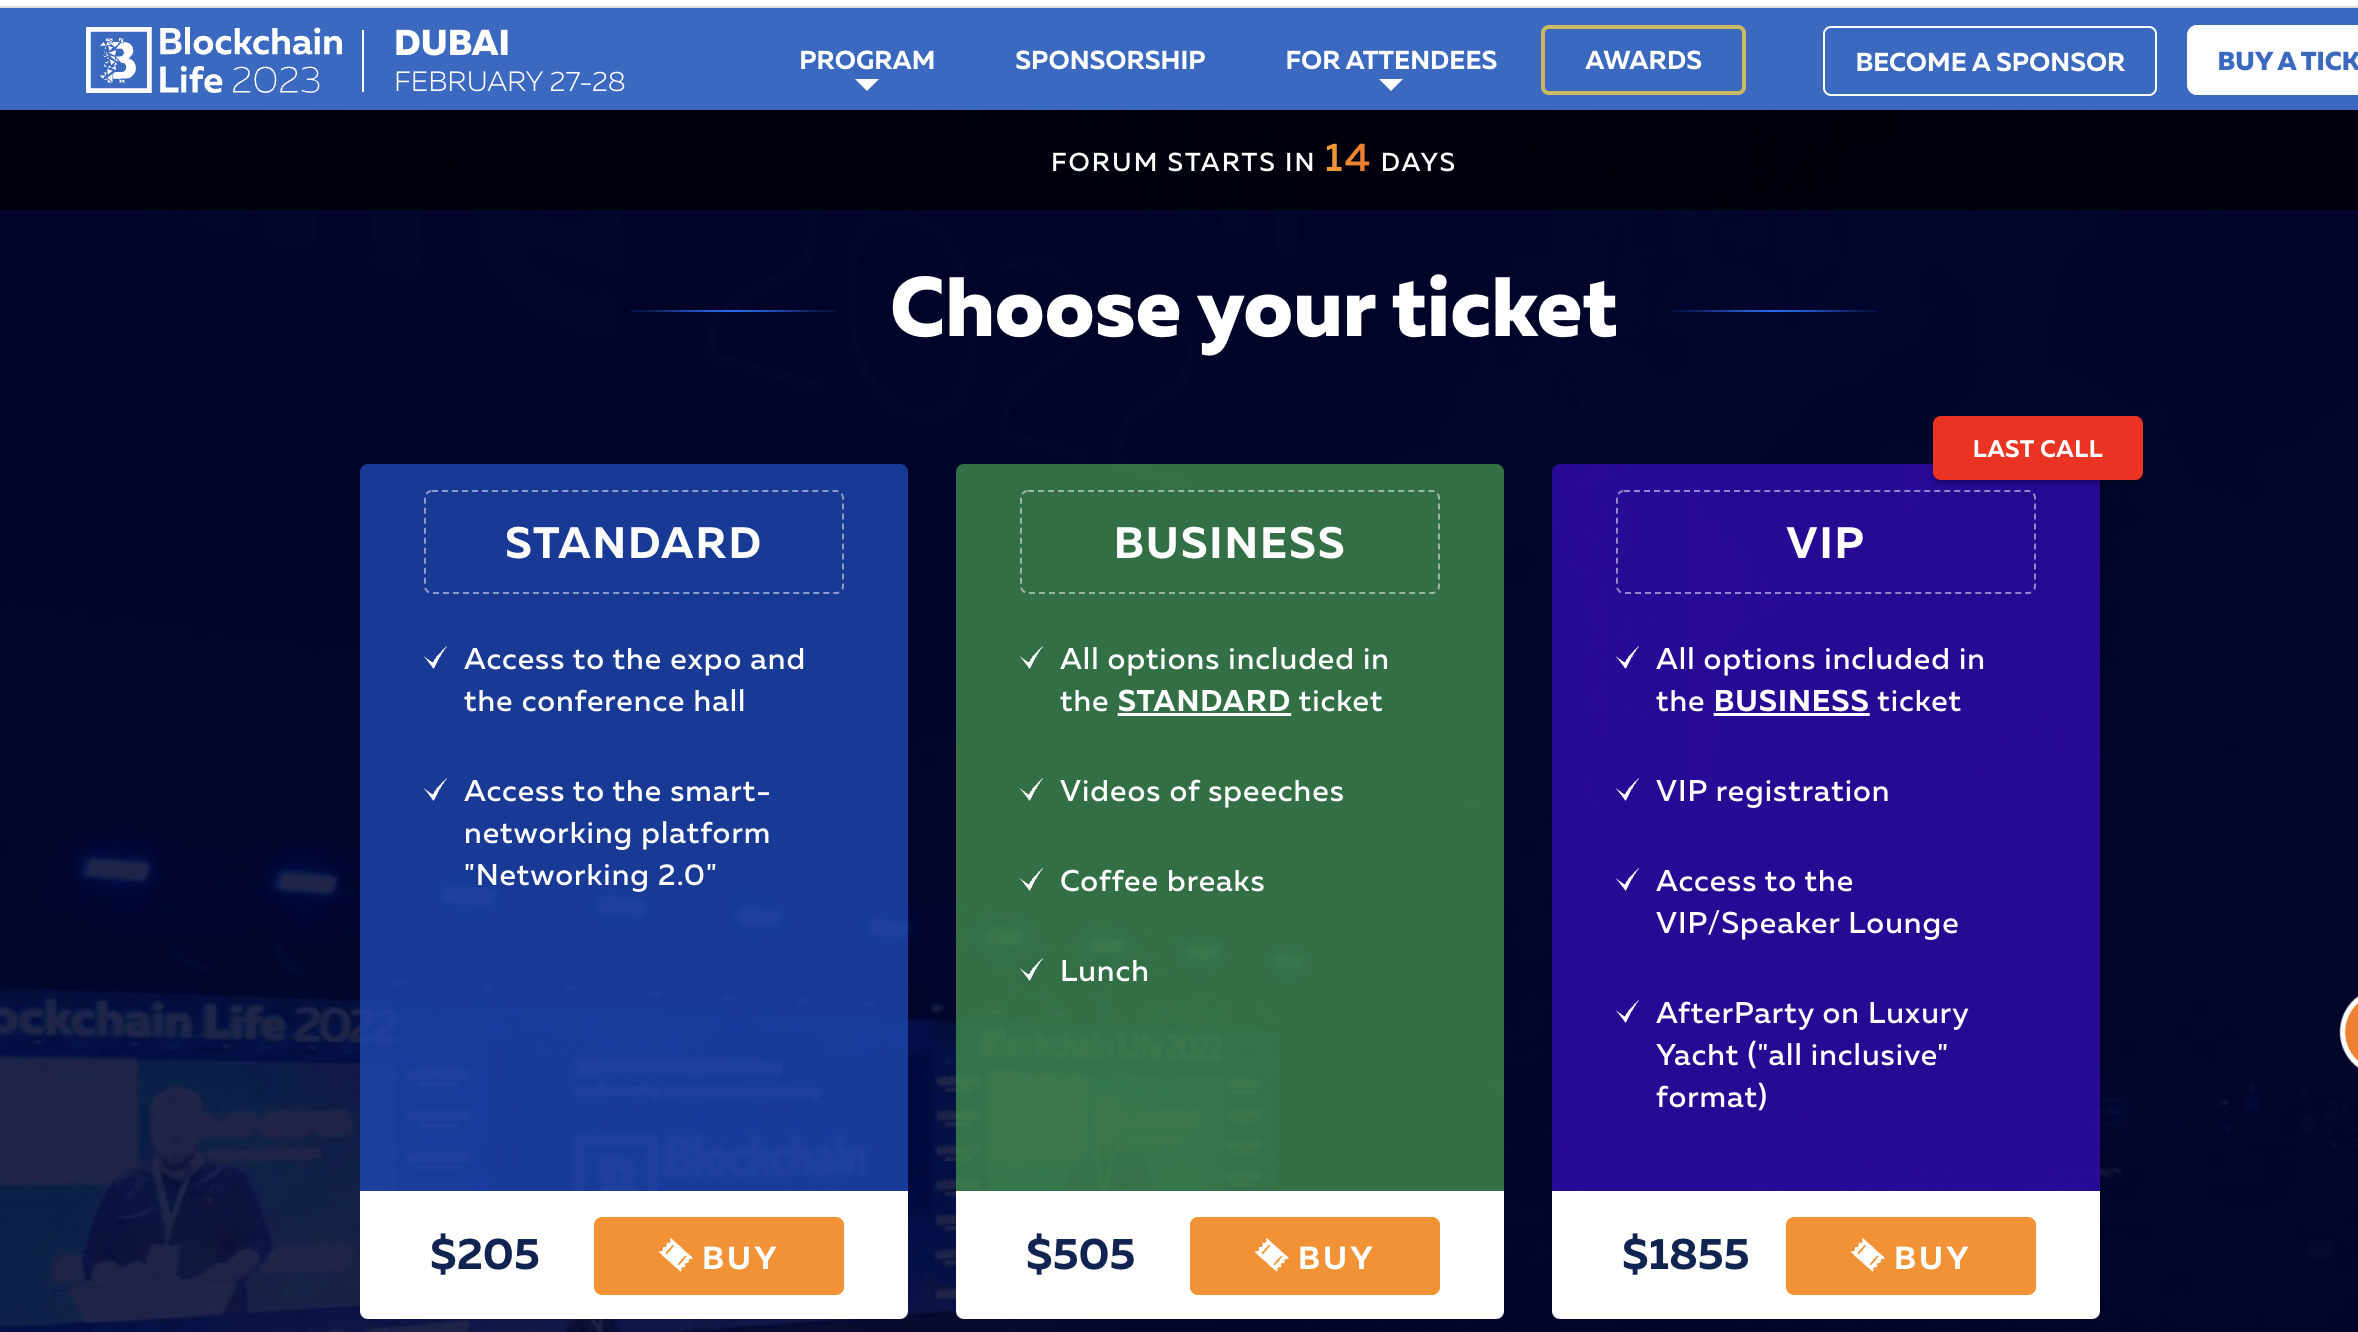The height and width of the screenshot is (1332, 2358).
Task: Follow the STANDARD ticket link in Business card
Action: pyautogui.click(x=1203, y=701)
